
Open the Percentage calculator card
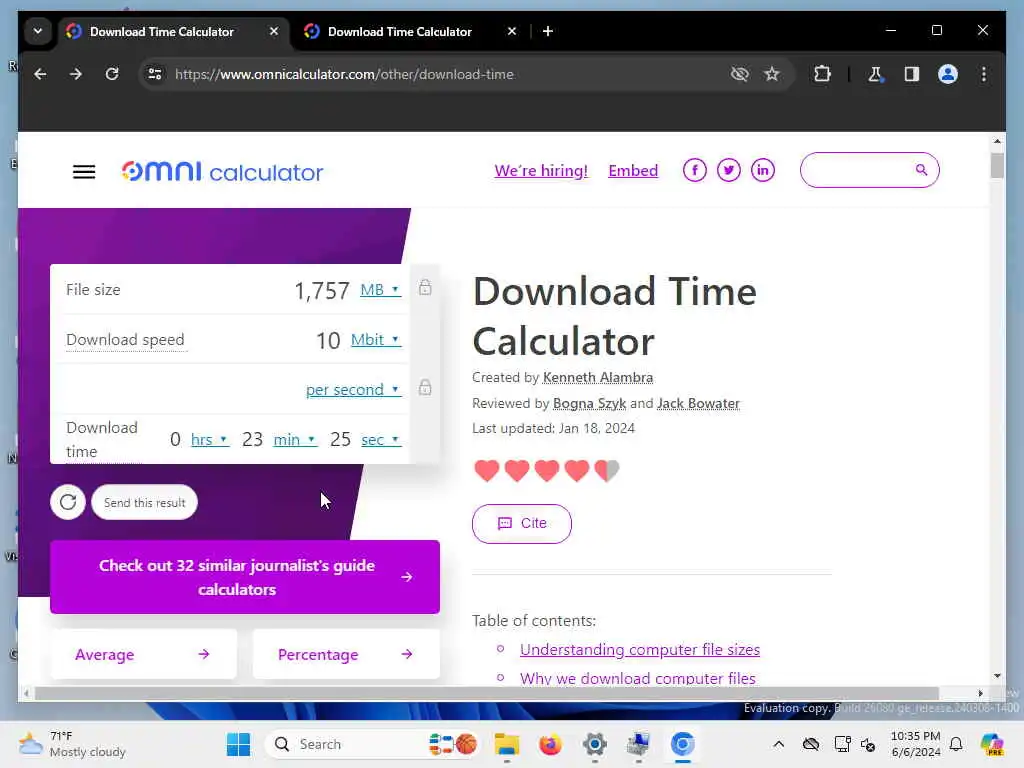pyautogui.click(x=346, y=654)
